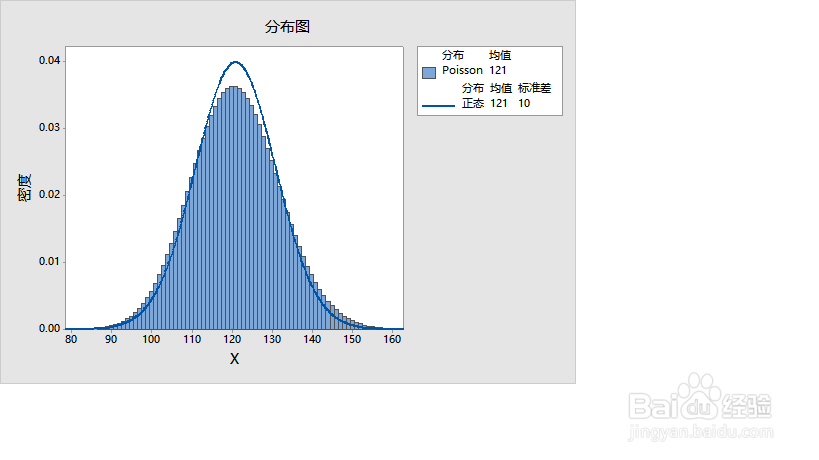Click the 150 X-axis tick label
Viewport: 819px width, 460px height.
click(x=352, y=339)
